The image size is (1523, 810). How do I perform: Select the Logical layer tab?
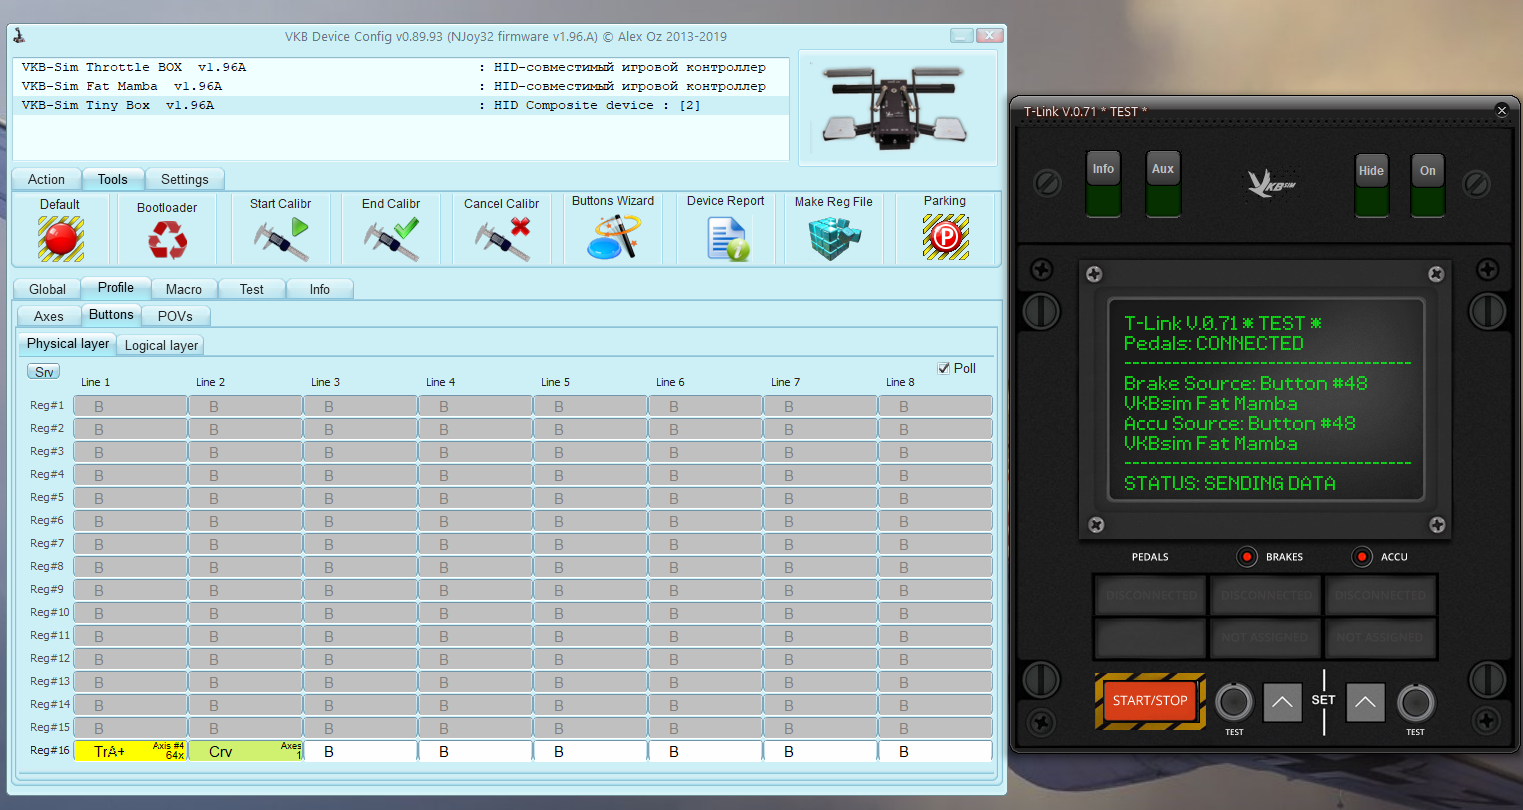161,345
